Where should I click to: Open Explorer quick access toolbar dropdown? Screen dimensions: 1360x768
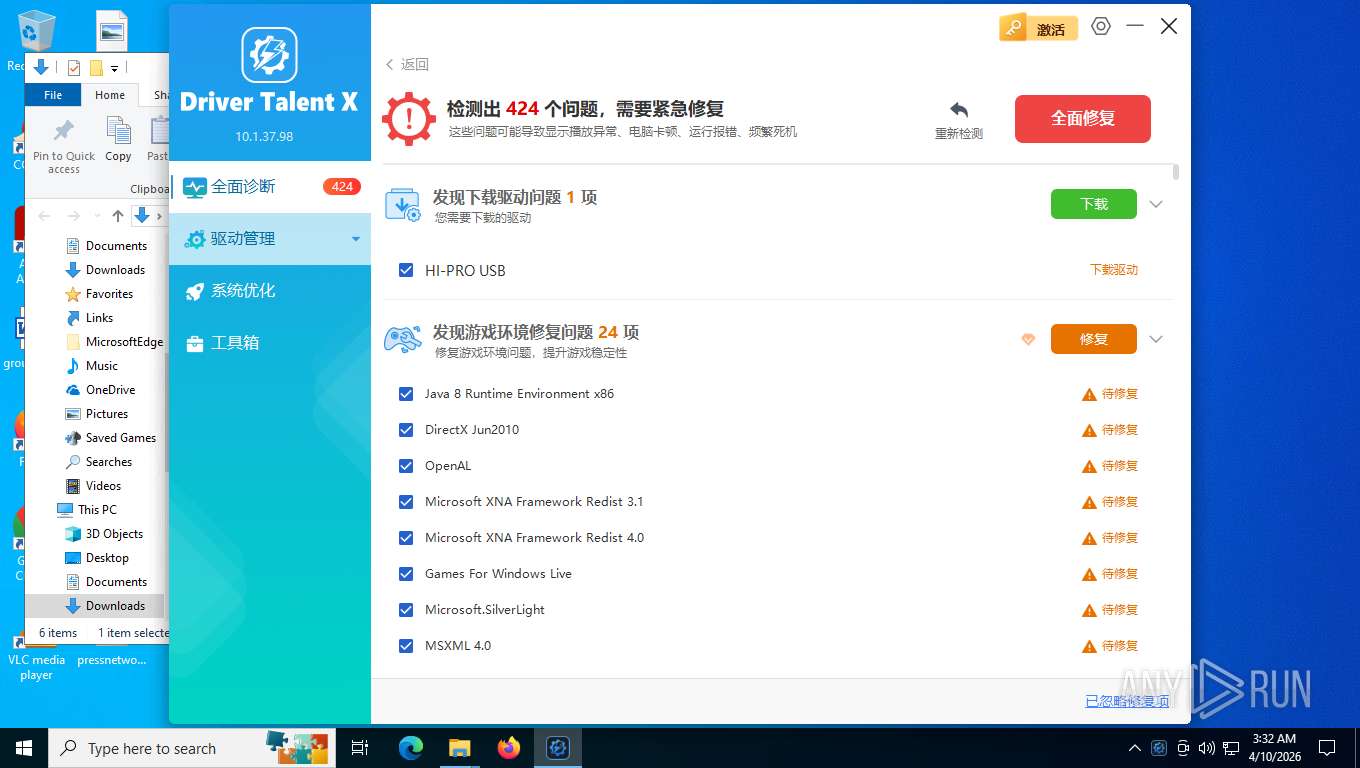(x=115, y=69)
